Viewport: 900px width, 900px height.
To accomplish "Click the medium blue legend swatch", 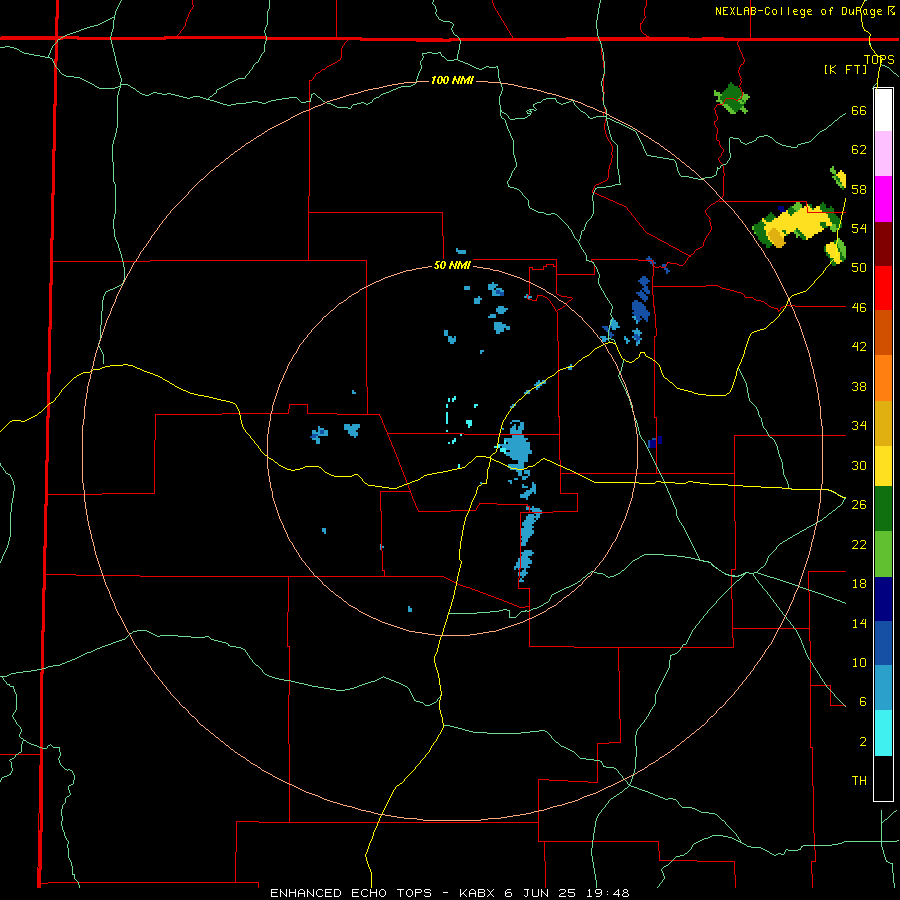I will [883, 643].
